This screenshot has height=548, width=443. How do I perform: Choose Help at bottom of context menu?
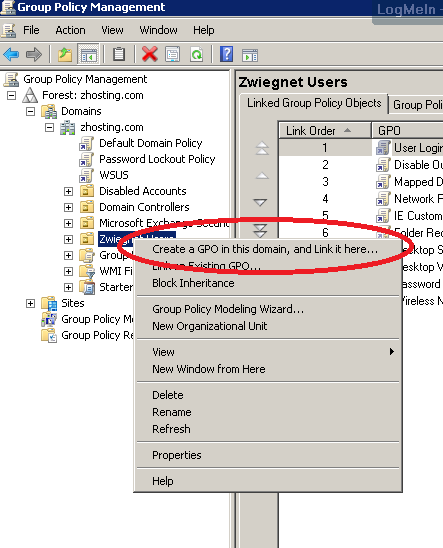(268, 481)
